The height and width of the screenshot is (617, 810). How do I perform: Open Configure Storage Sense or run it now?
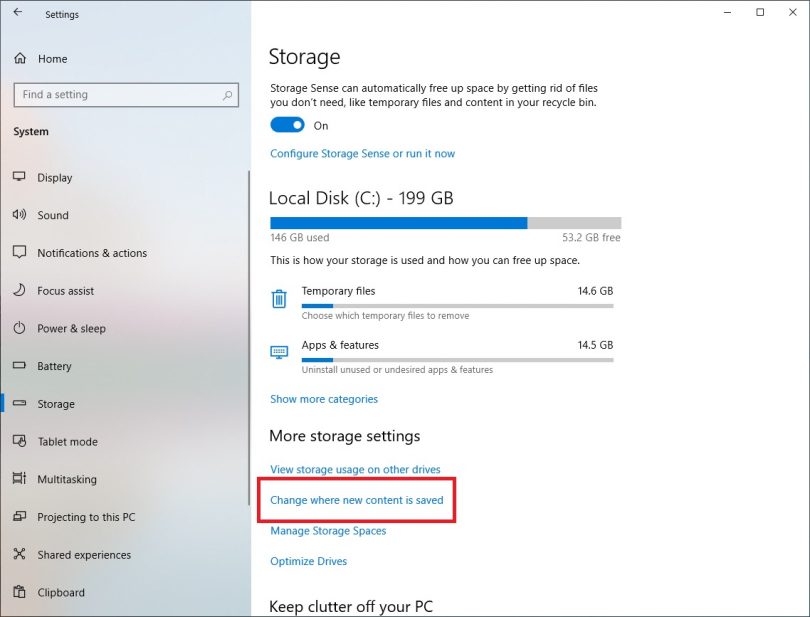point(362,153)
